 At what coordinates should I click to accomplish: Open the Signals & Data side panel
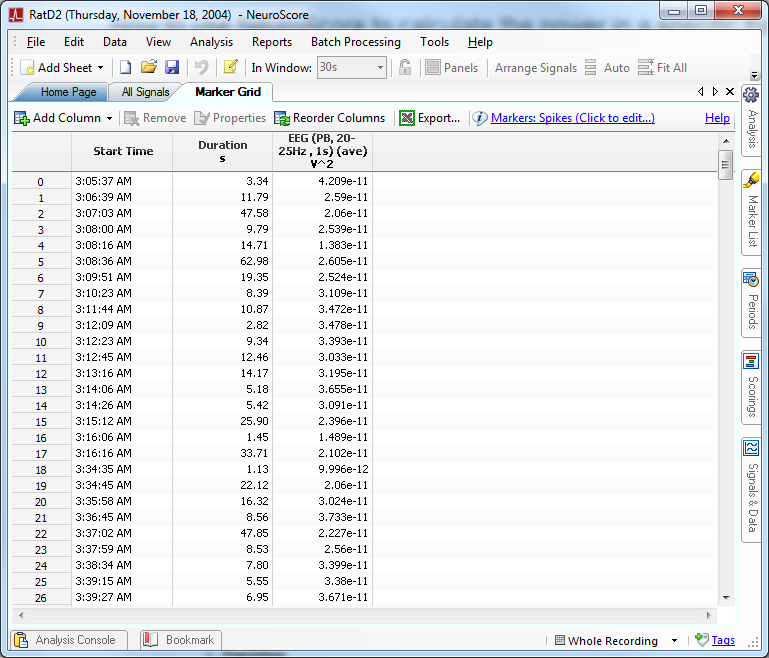coord(751,489)
